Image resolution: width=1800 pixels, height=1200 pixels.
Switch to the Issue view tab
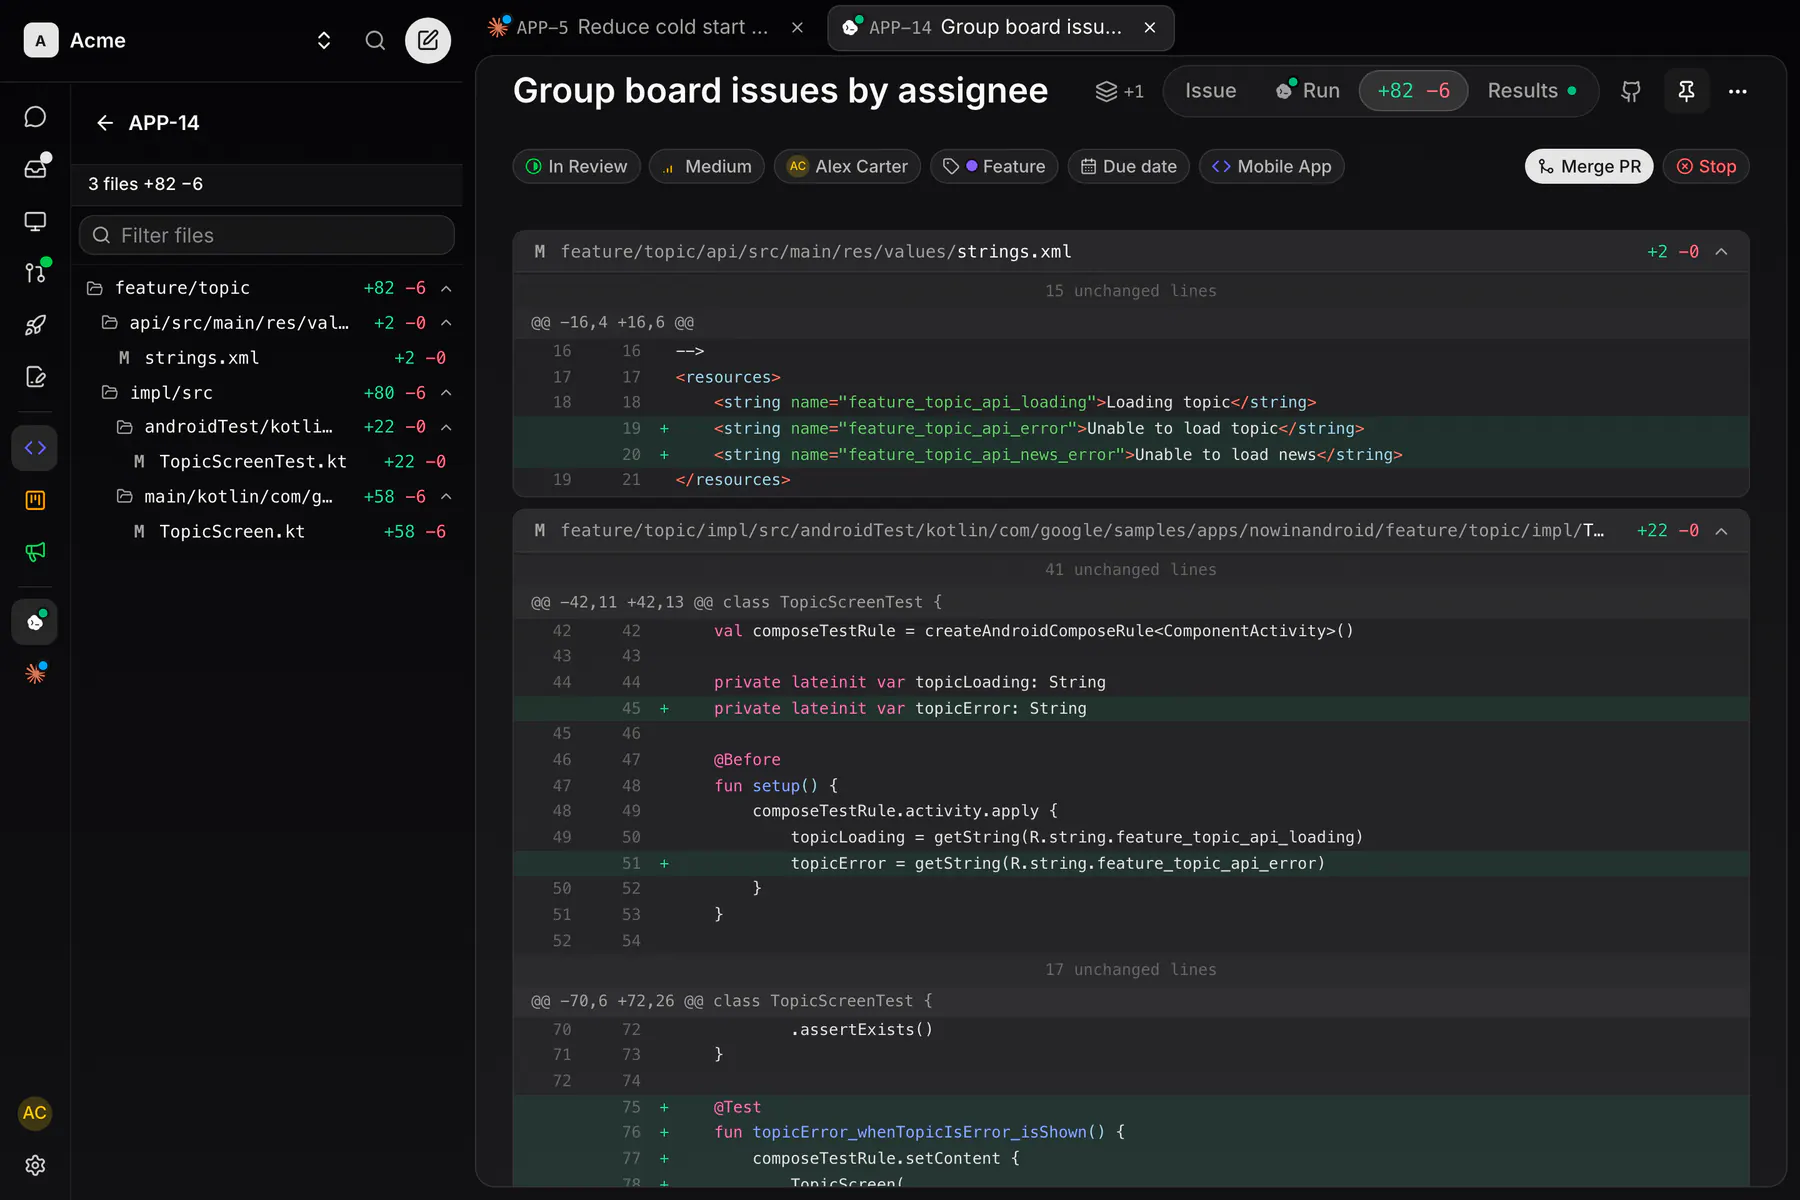pyautogui.click(x=1211, y=91)
